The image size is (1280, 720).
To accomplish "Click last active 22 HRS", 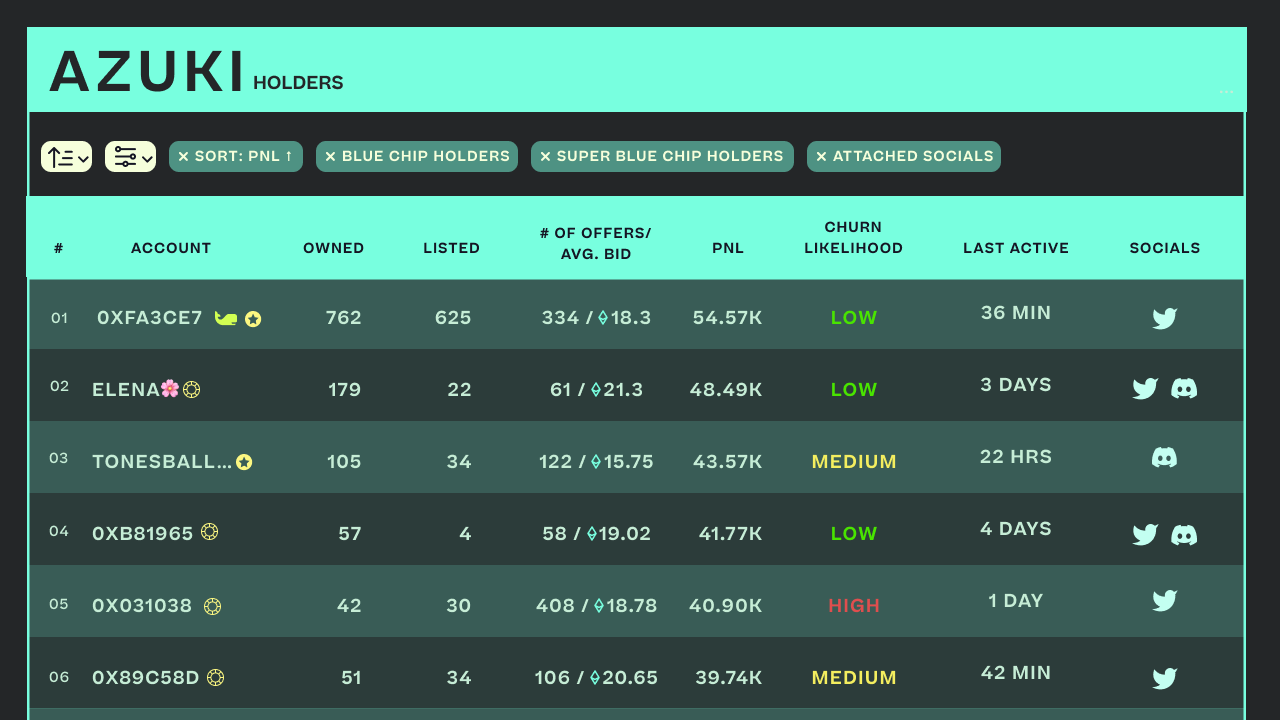I will pos(1016,457).
